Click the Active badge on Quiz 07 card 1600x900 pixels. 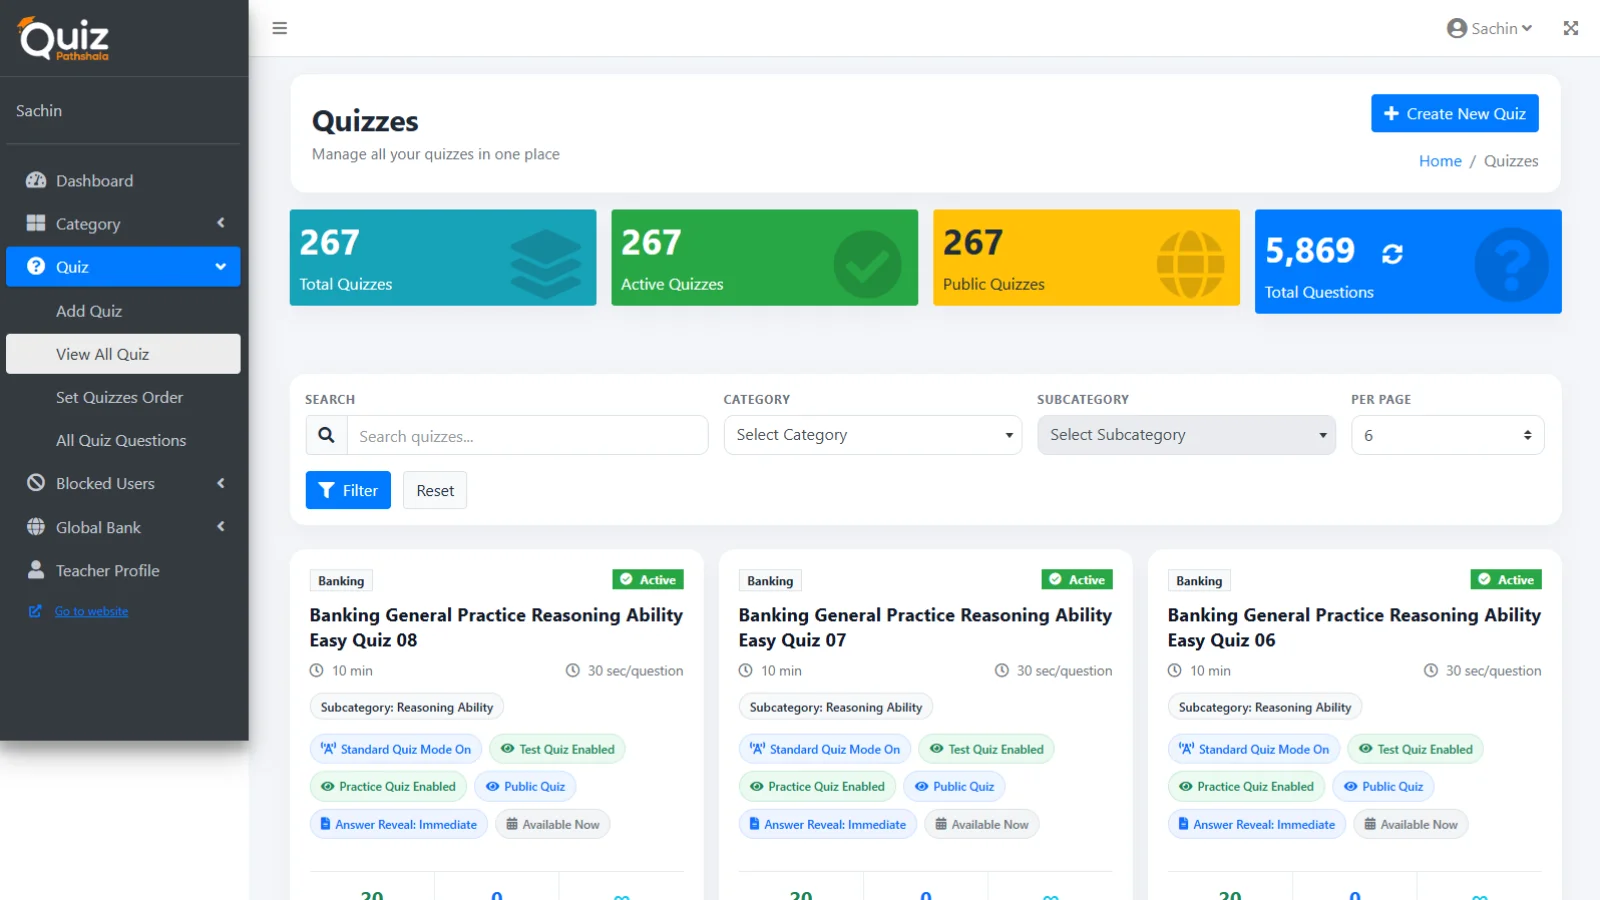coord(1077,579)
